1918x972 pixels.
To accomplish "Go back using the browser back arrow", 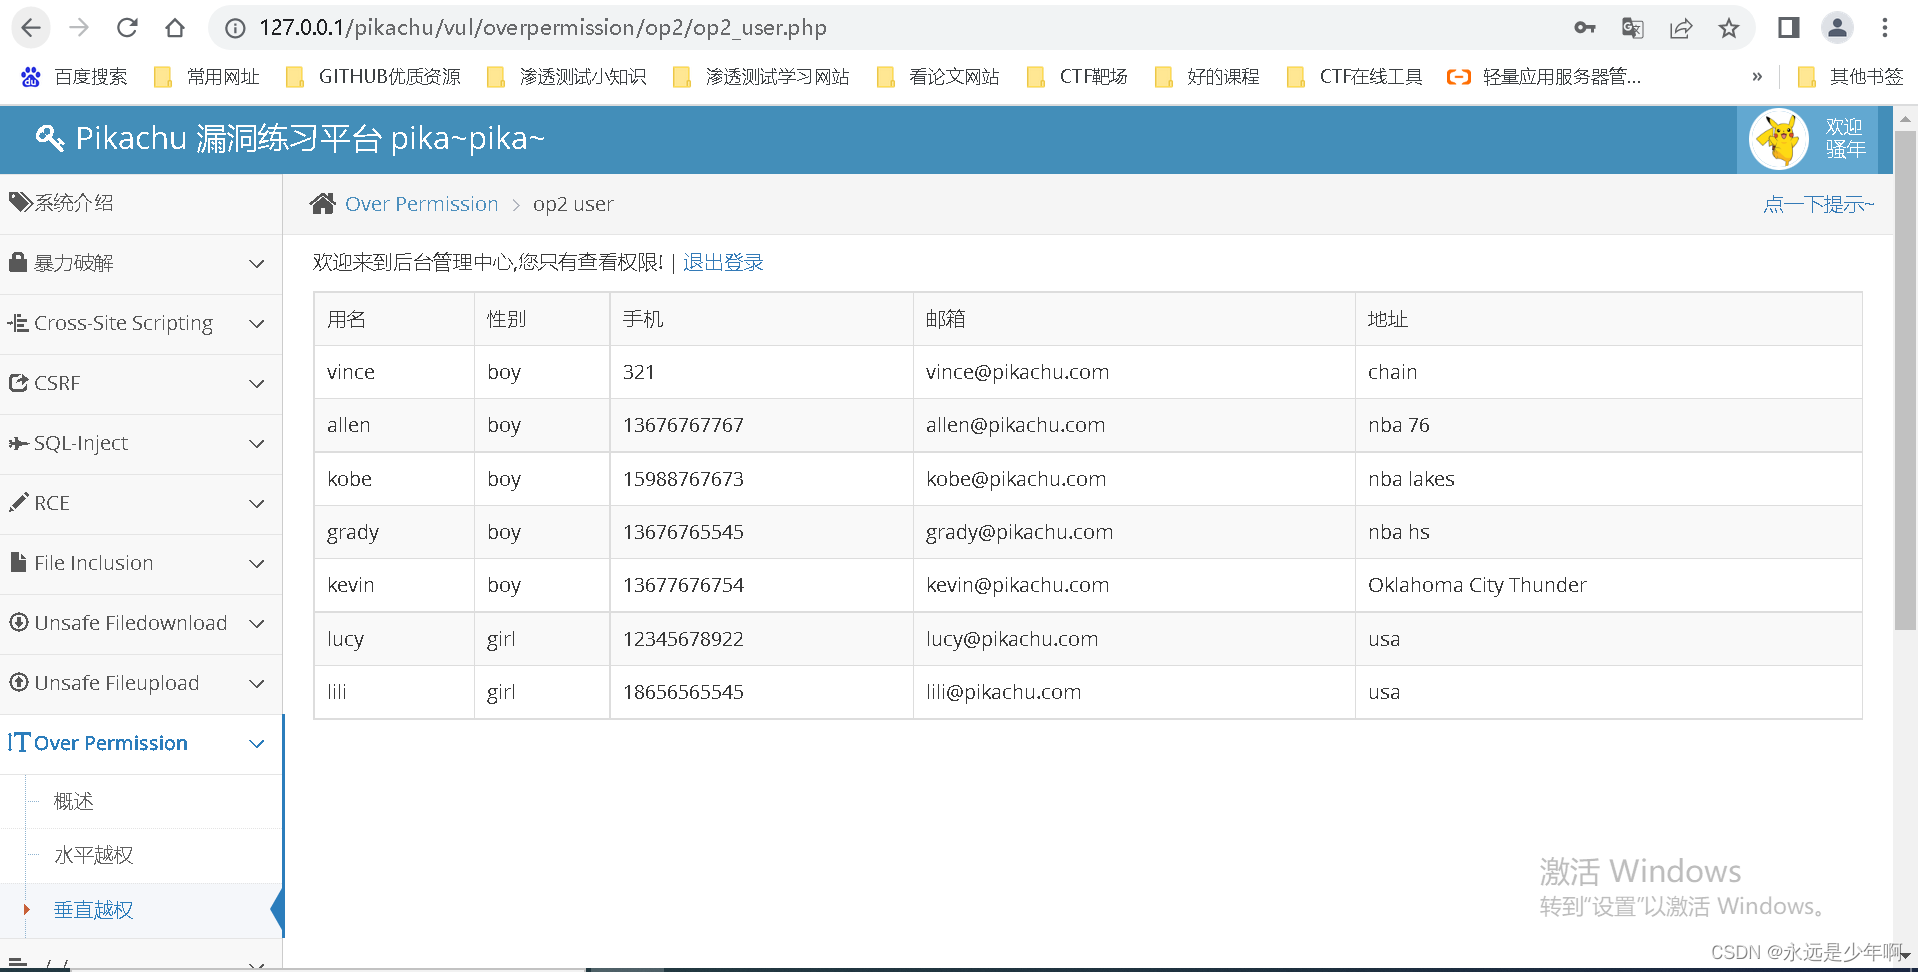I will (31, 28).
